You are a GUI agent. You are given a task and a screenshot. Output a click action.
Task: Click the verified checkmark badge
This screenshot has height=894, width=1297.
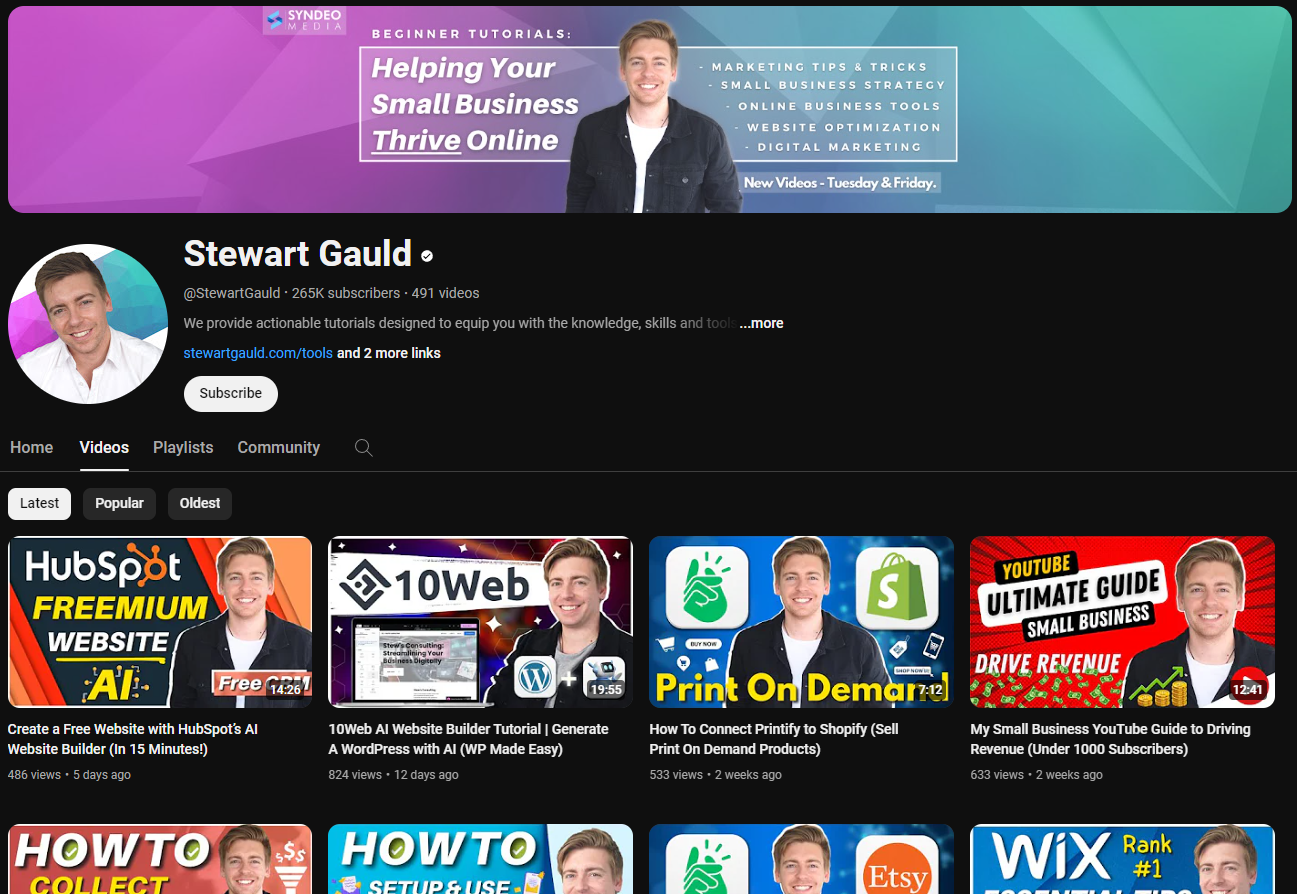pyautogui.click(x=427, y=256)
